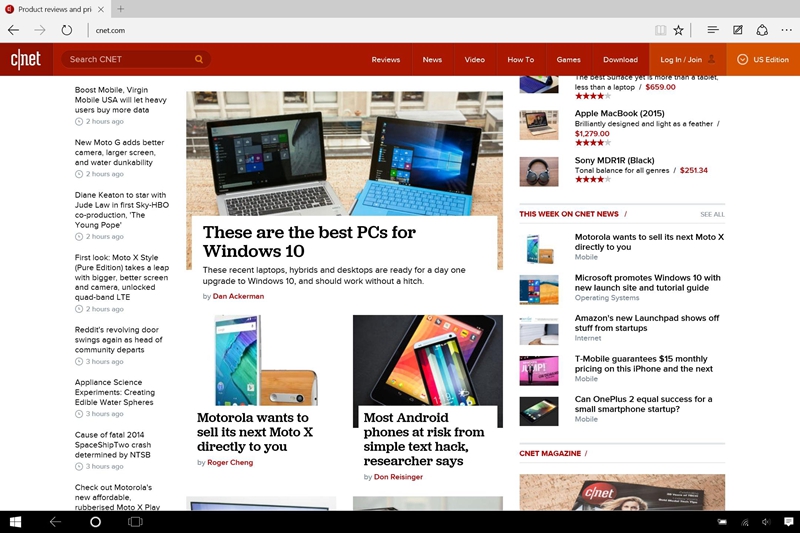Open the Reviews navigation menu

pos(386,59)
